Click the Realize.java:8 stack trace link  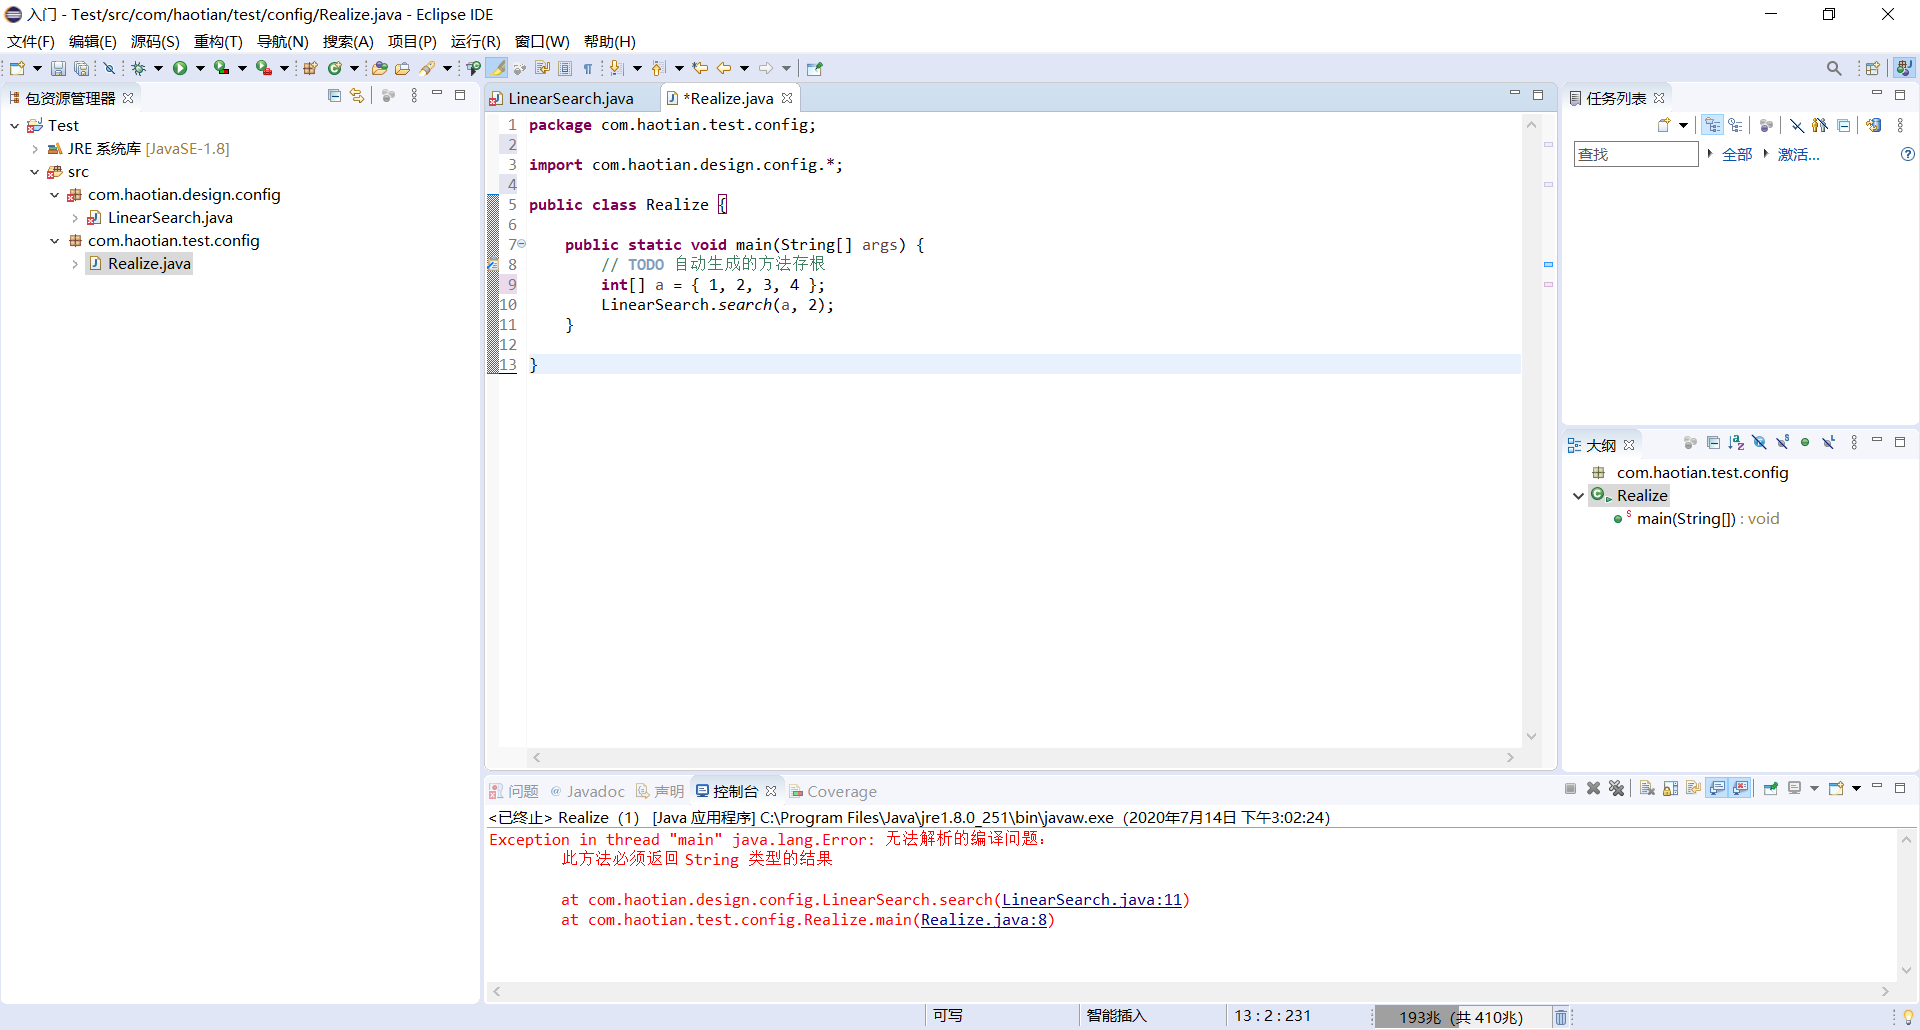(984, 920)
